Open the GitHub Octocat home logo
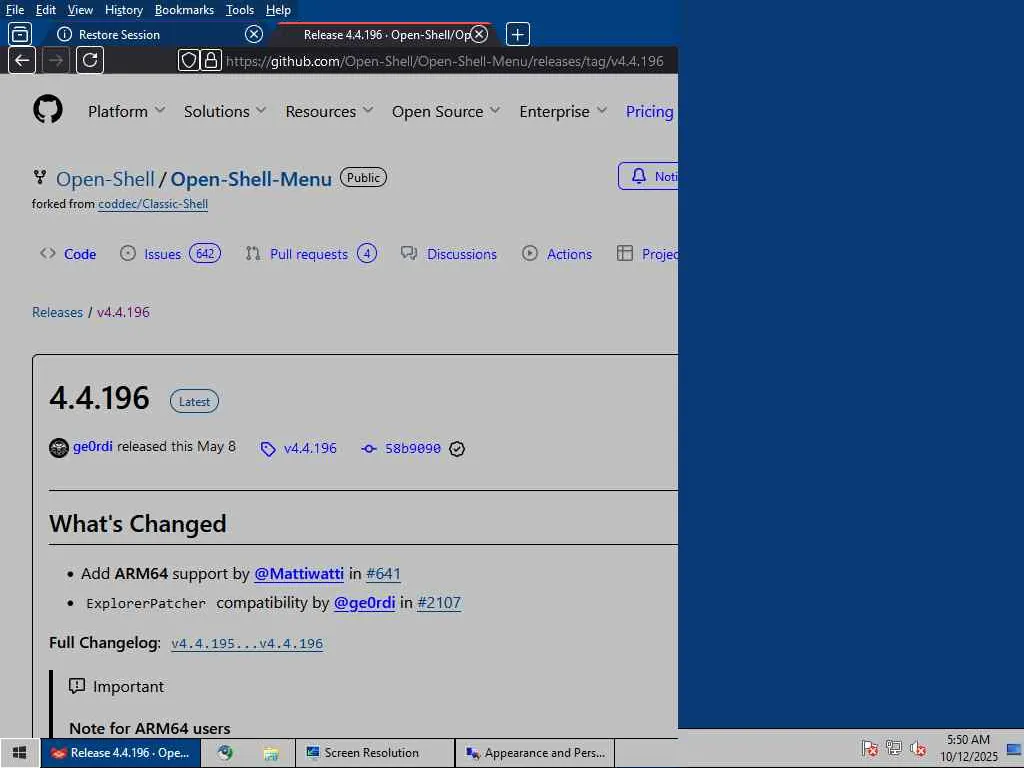The image size is (1024, 768). coord(48,109)
